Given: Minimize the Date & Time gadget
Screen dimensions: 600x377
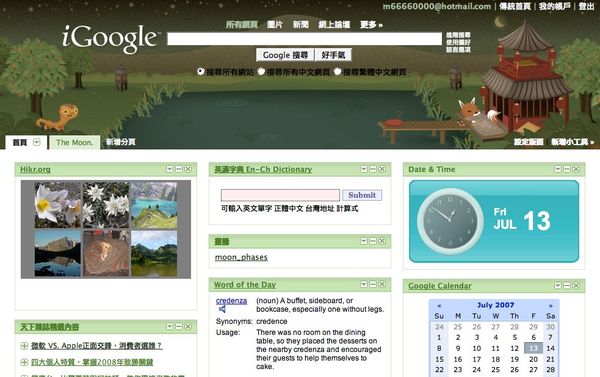Looking at the screenshot, I should 567,169.
